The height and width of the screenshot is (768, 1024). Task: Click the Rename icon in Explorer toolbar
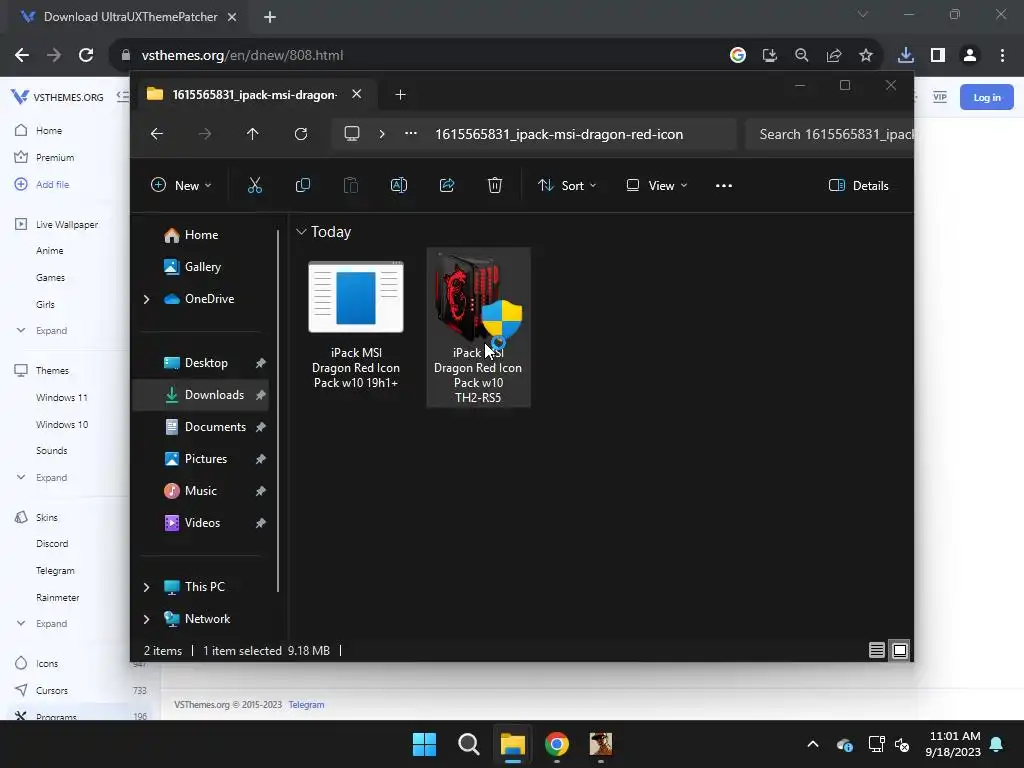(x=398, y=185)
